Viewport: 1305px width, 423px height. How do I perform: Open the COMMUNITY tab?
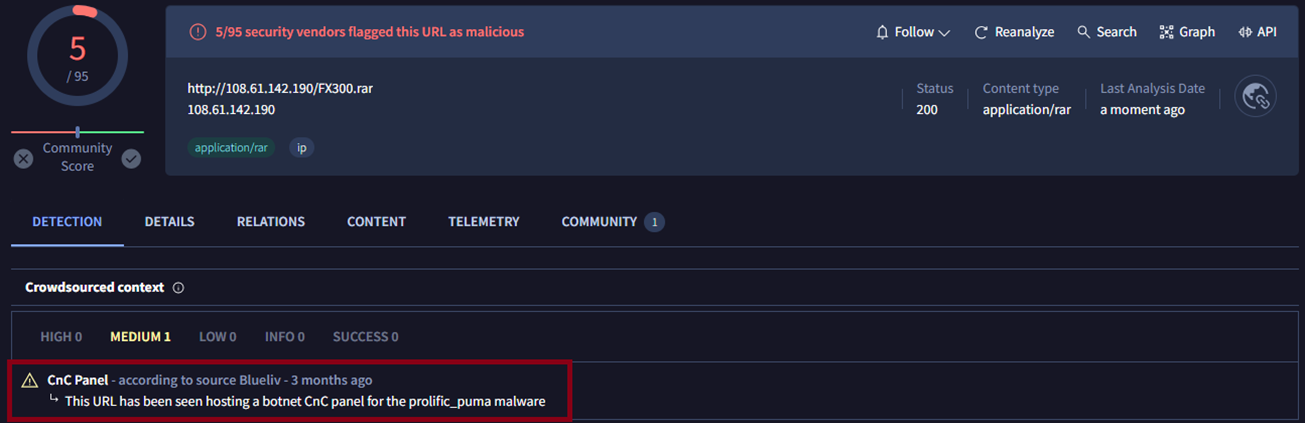click(612, 222)
